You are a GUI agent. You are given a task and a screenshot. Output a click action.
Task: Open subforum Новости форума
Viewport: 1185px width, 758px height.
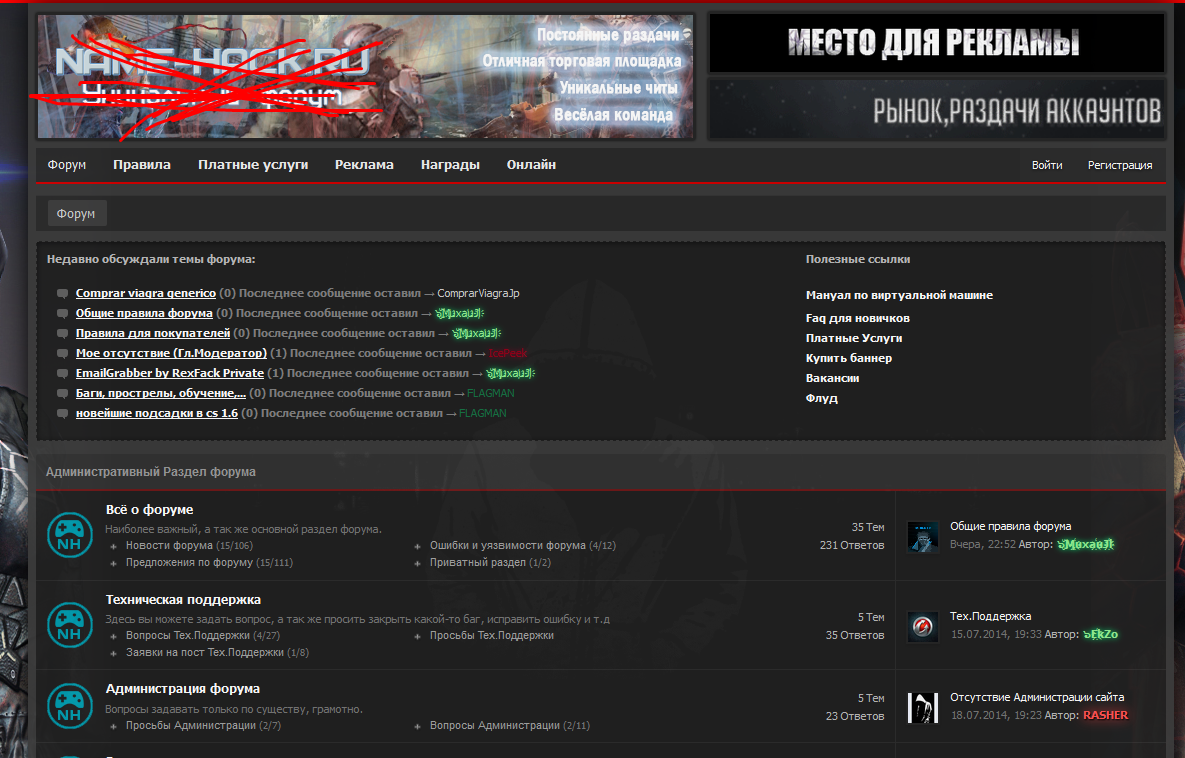click(x=169, y=546)
